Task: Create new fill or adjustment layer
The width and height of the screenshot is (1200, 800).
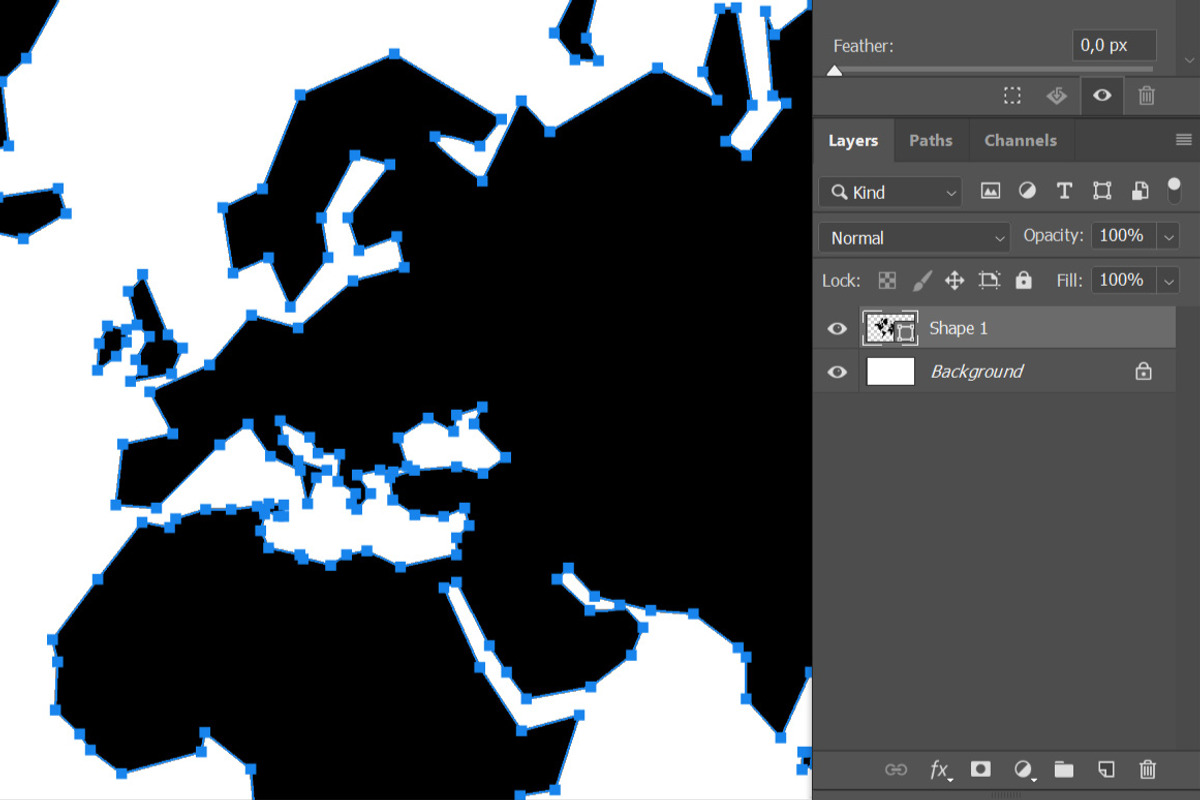Action: tap(1023, 769)
